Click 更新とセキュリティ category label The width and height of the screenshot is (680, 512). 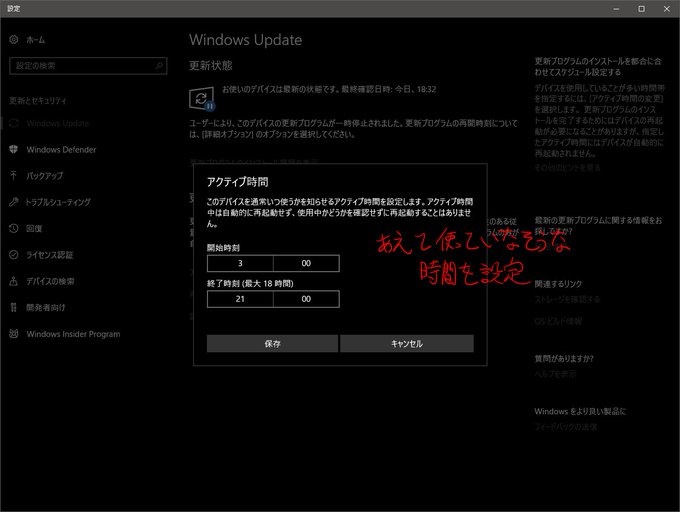[x=38, y=101]
